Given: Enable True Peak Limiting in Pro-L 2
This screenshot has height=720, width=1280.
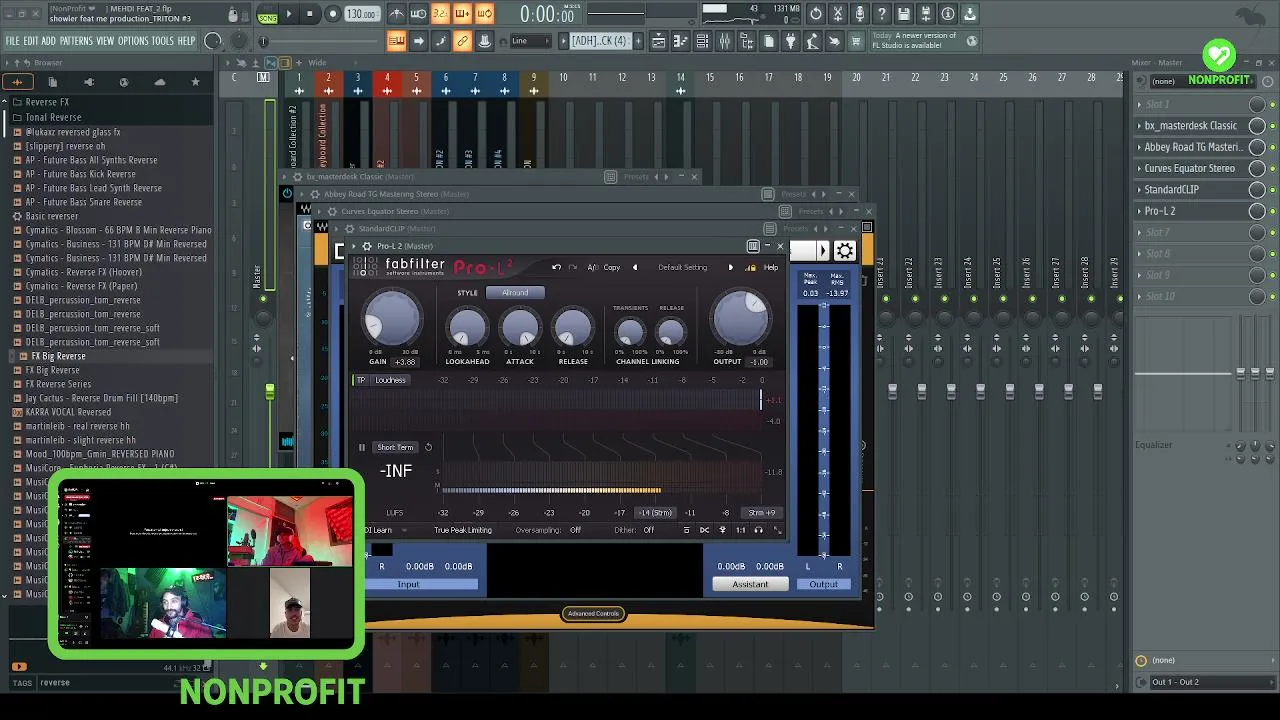Looking at the screenshot, I should click(462, 530).
